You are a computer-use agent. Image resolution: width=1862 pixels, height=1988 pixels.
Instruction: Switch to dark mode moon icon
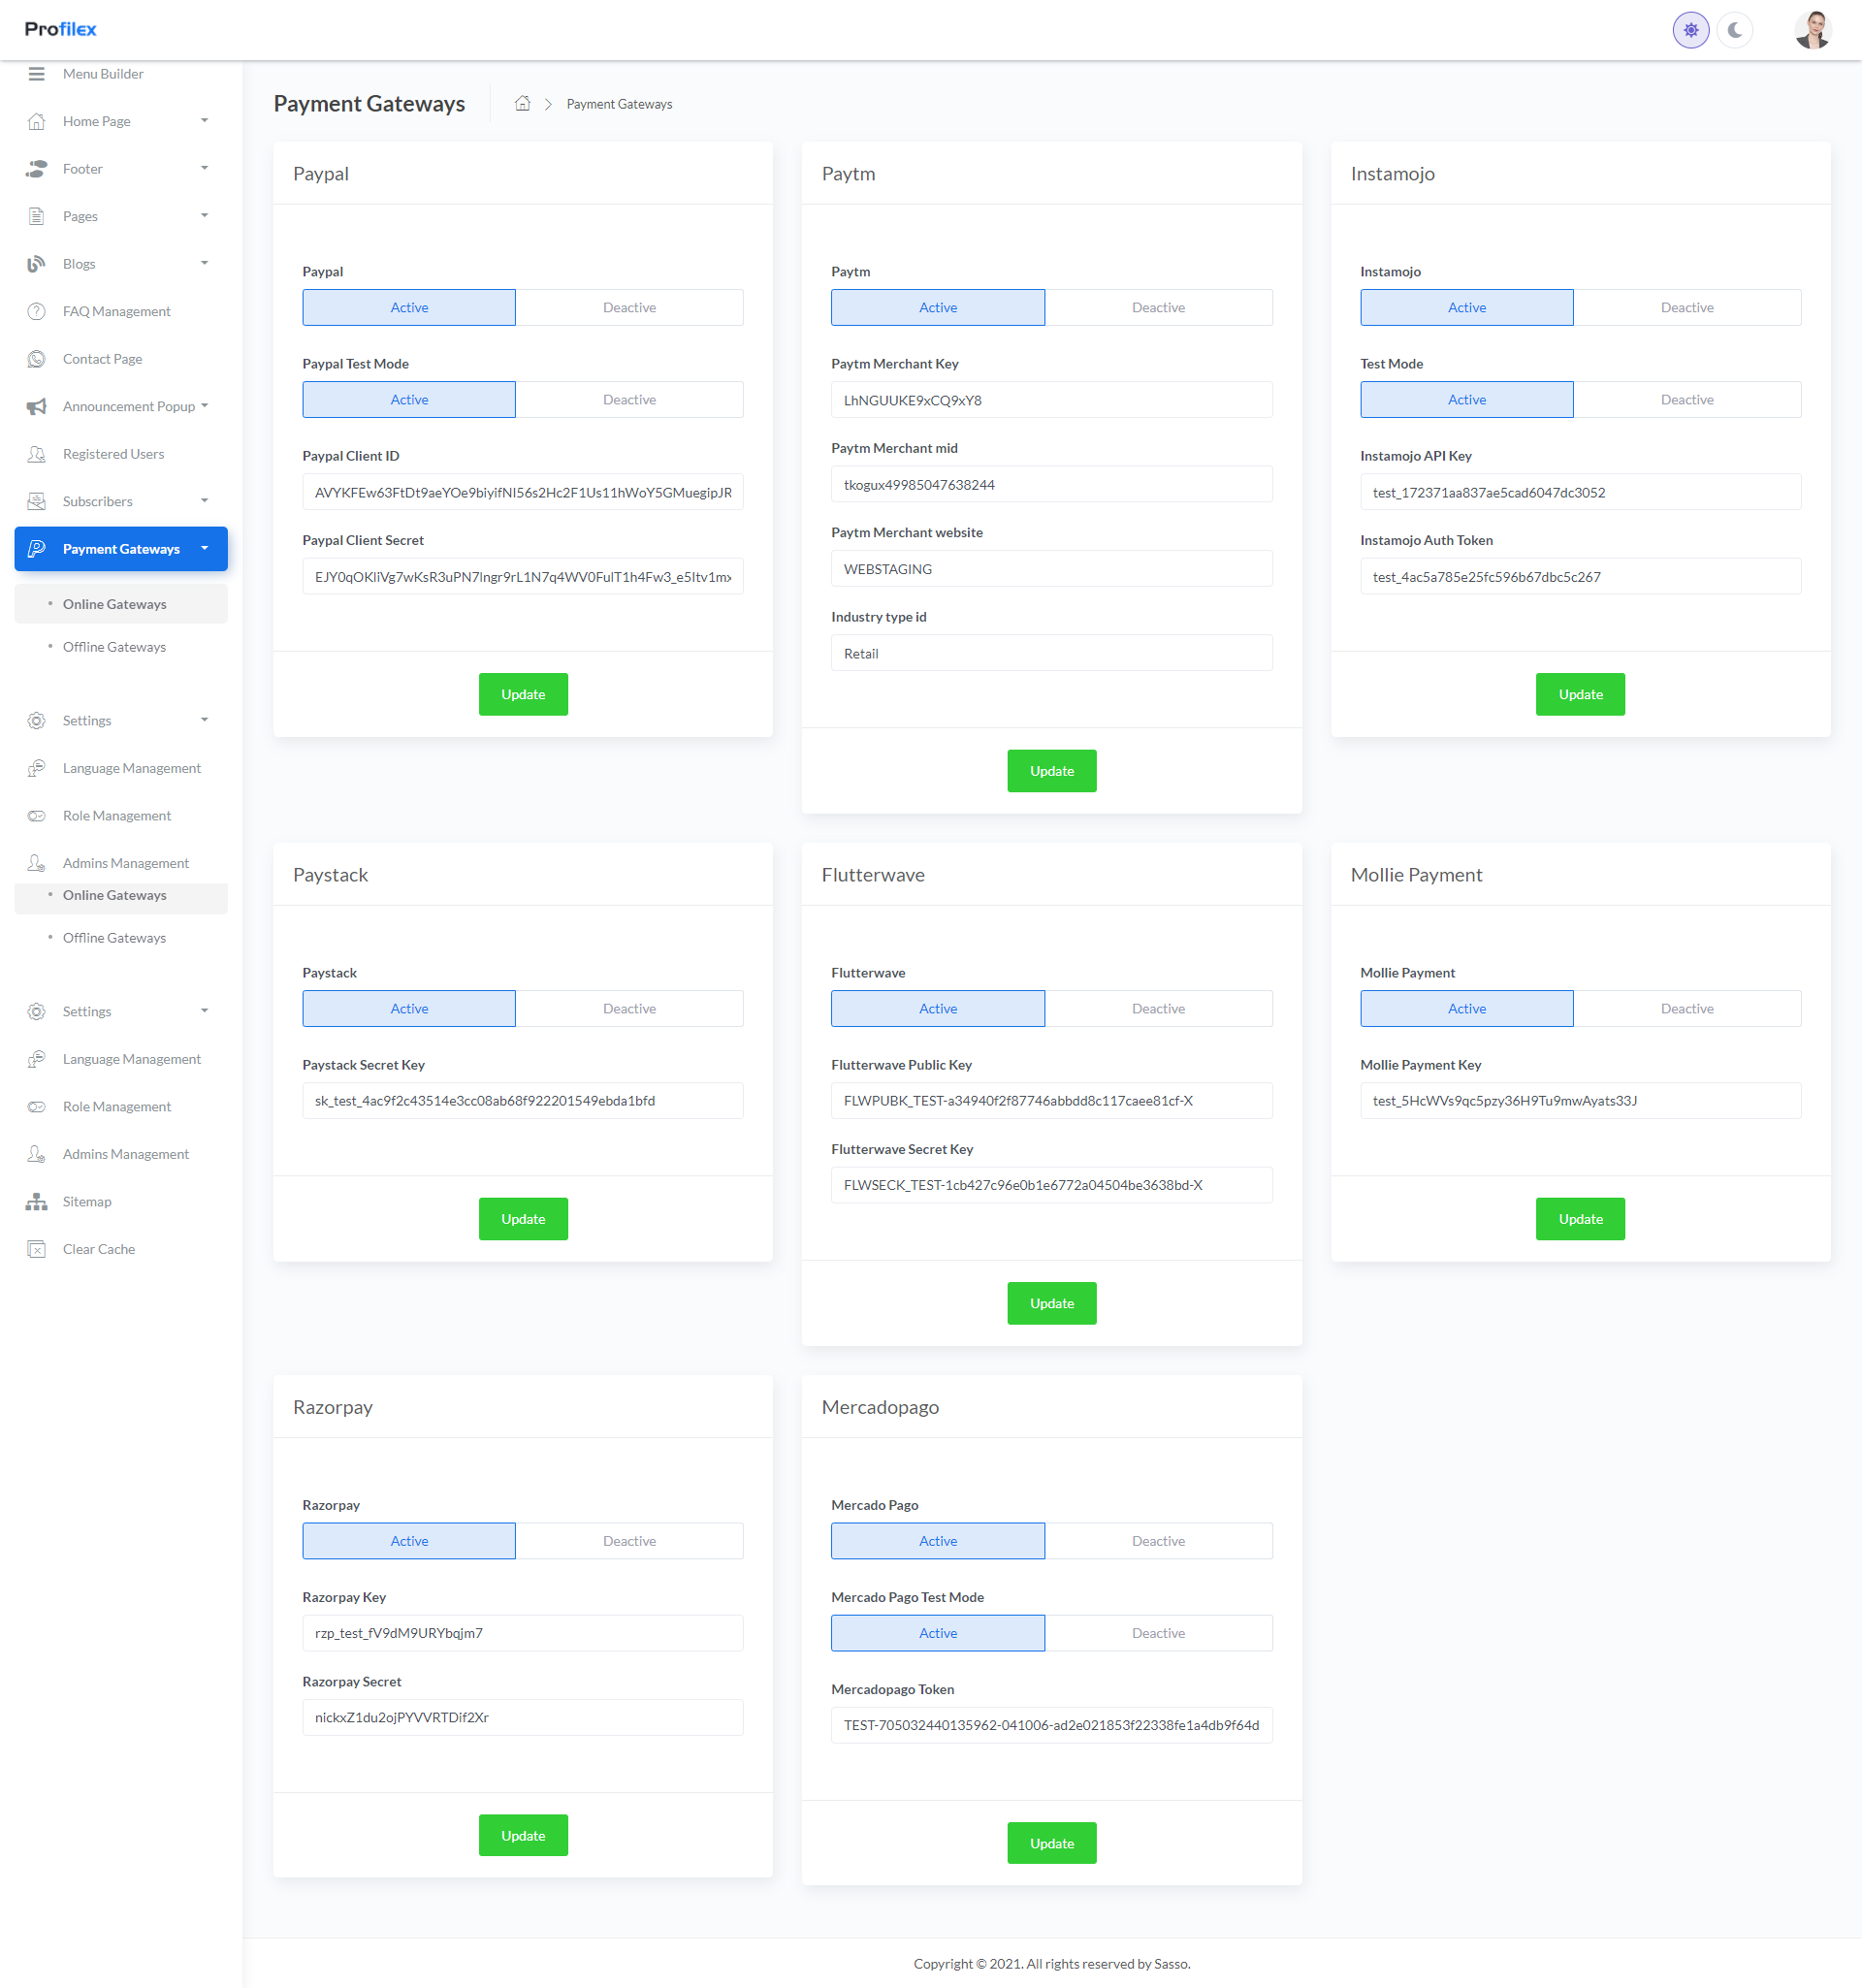click(x=1735, y=30)
